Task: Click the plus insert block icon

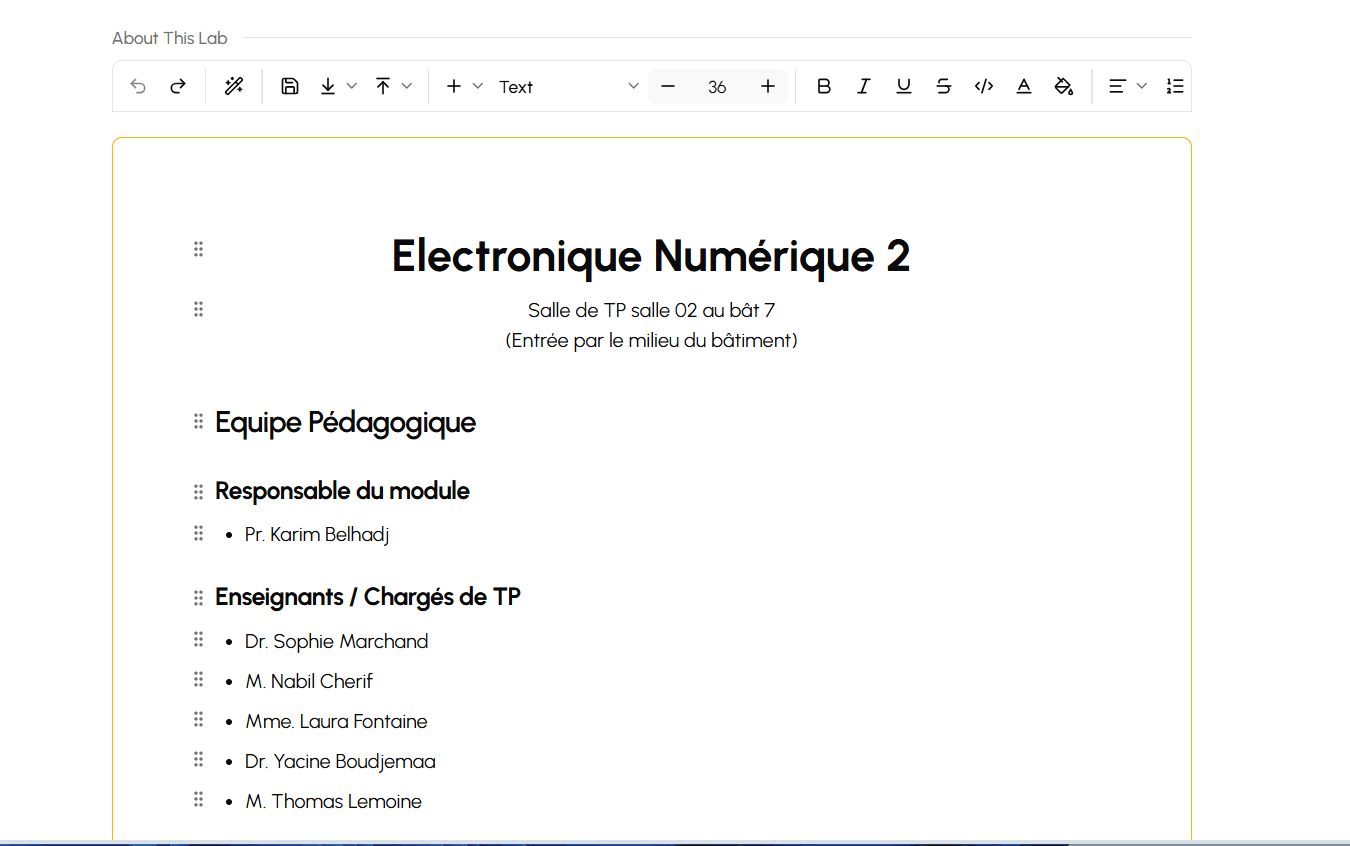Action: pos(454,87)
